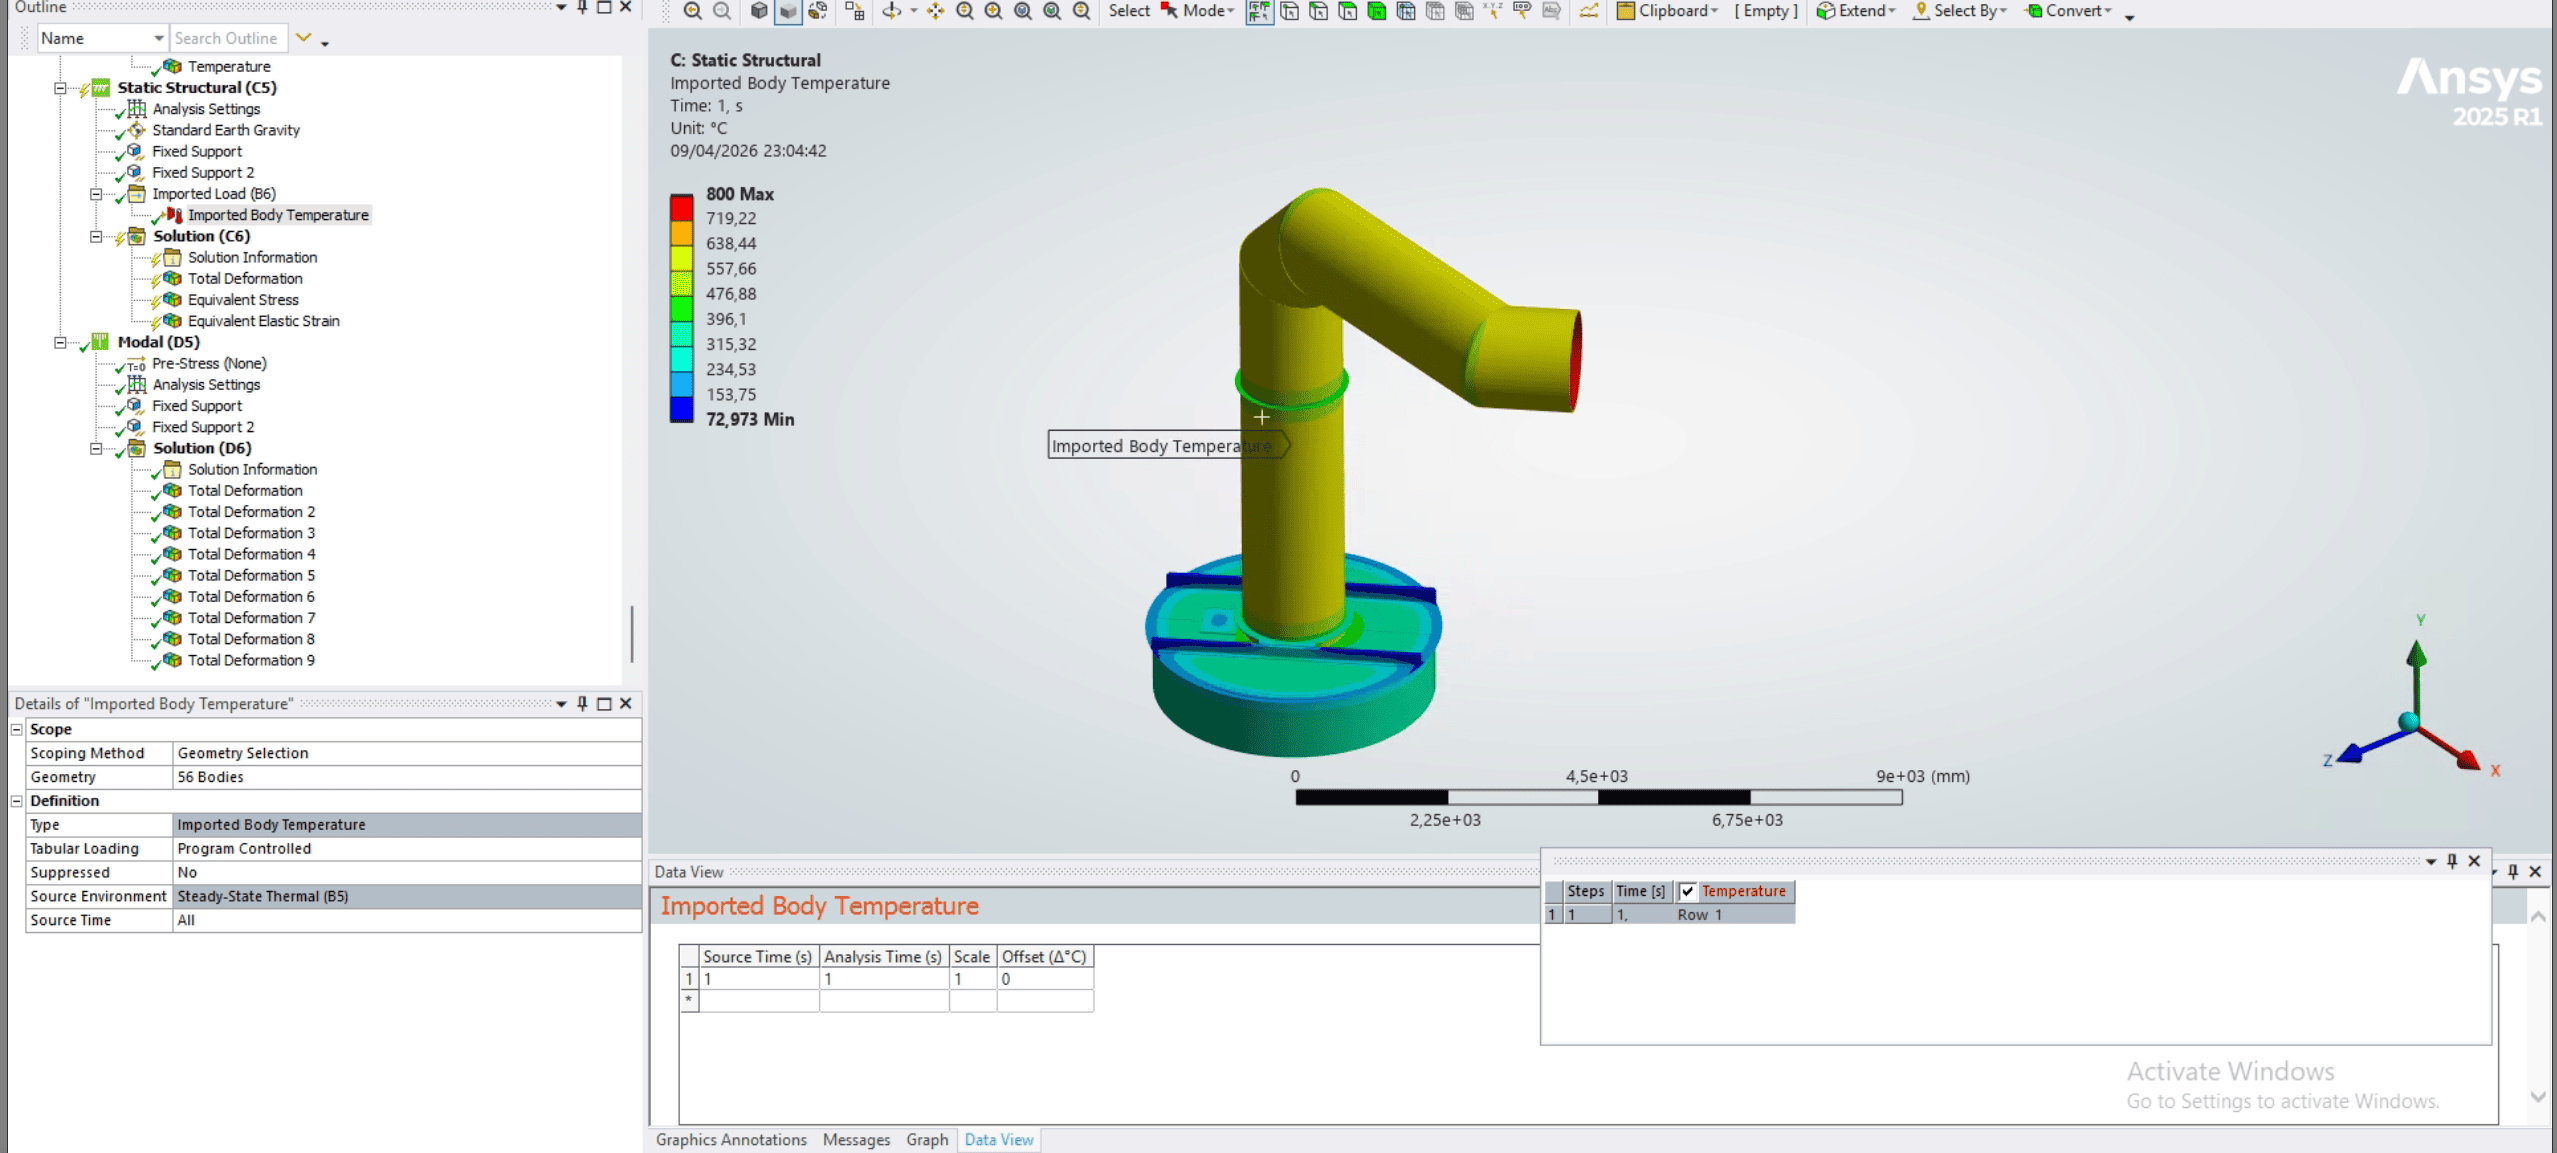This screenshot has width=2557, height=1153.
Task: Activate the body selection filter icon
Action: click(1376, 11)
